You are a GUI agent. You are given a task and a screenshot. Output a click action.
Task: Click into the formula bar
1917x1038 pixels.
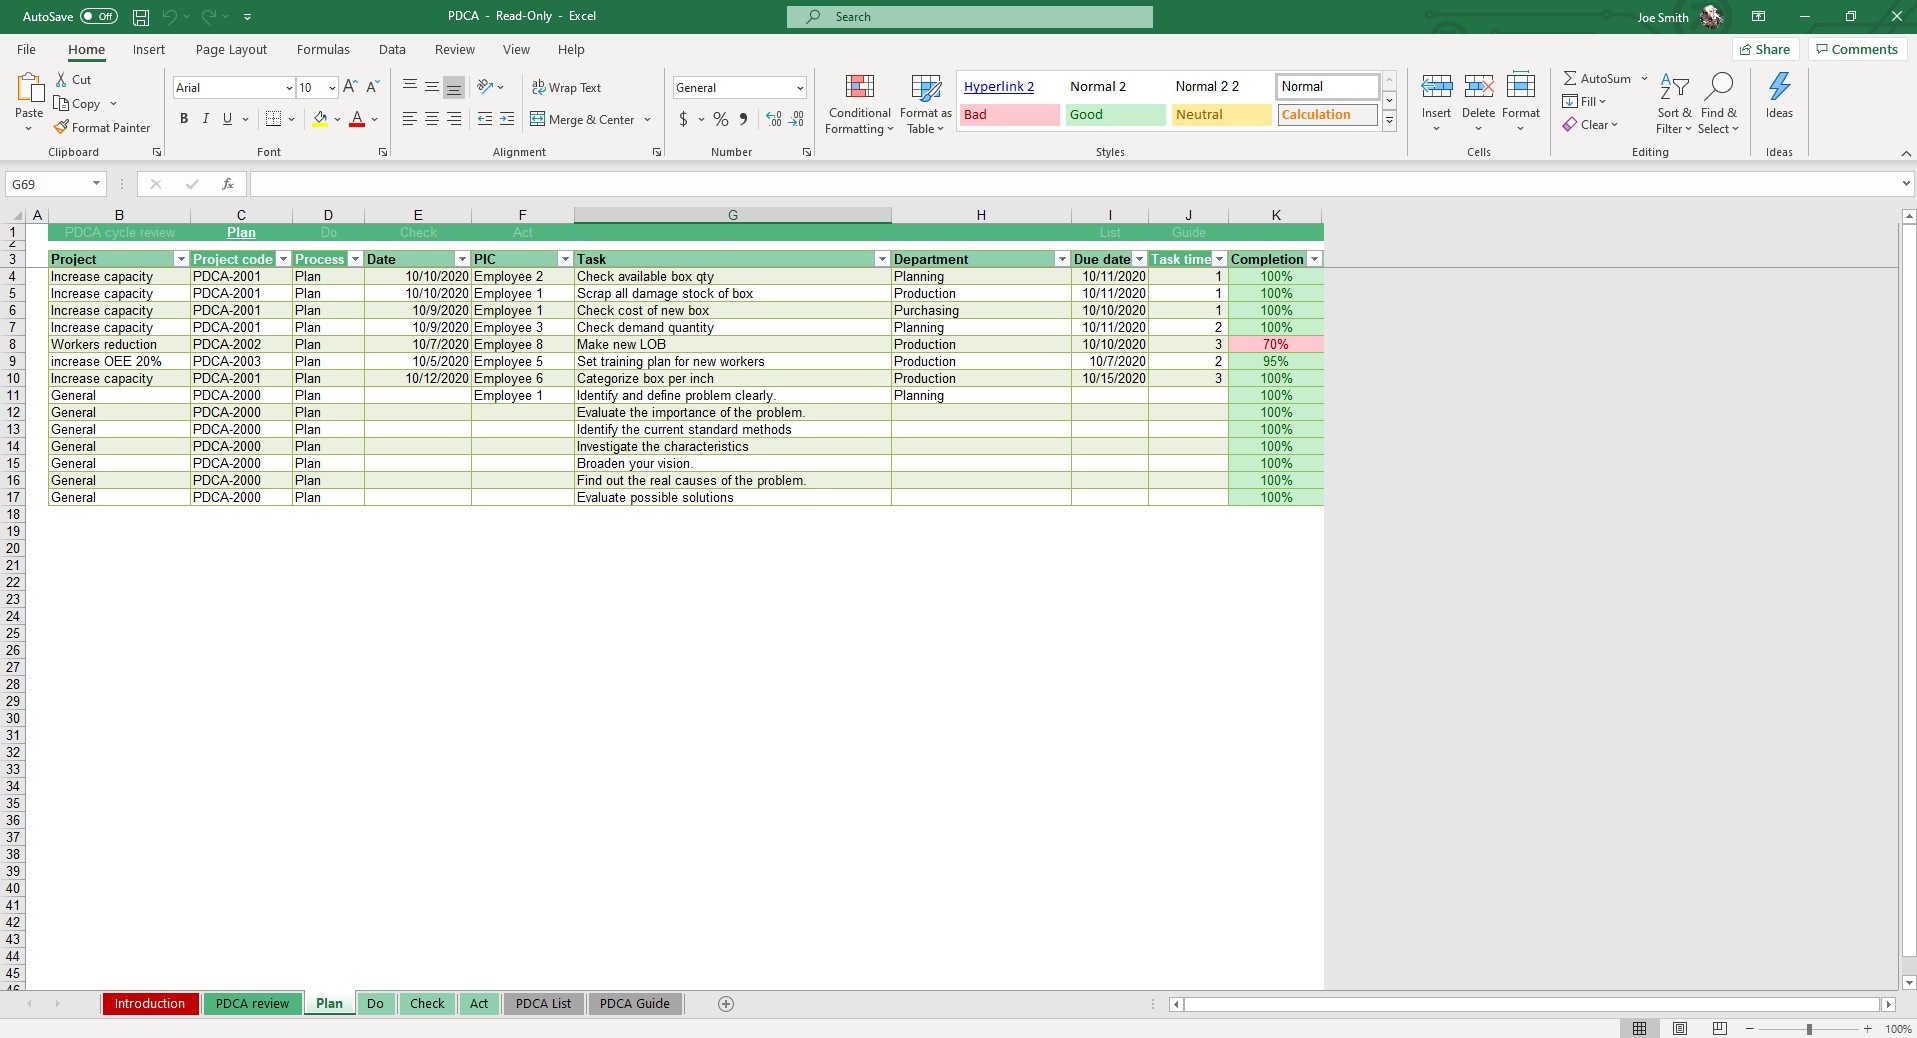pos(1075,184)
